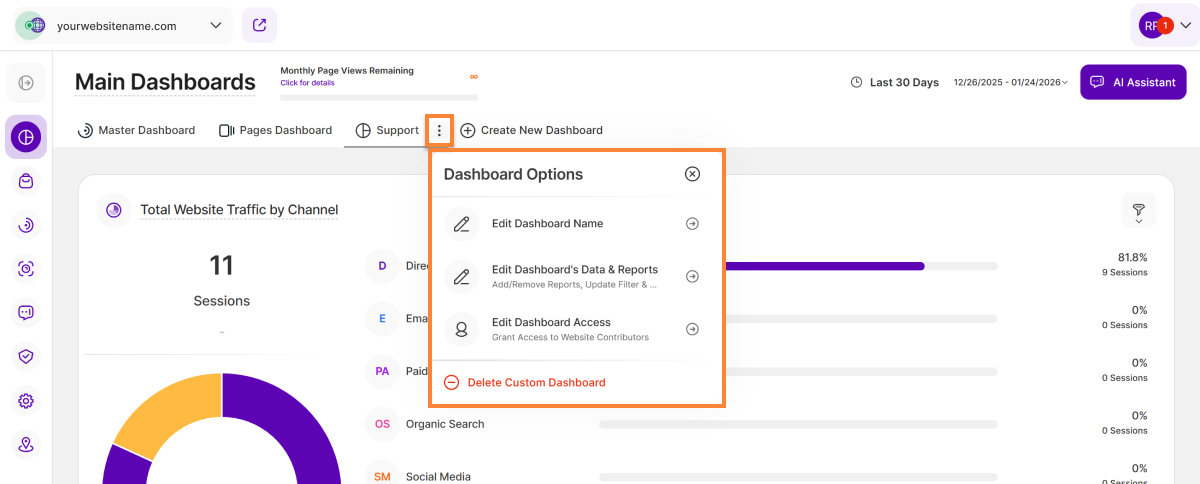1200x484 pixels.
Task: Click the map location pin sidebar icon
Action: (26, 445)
